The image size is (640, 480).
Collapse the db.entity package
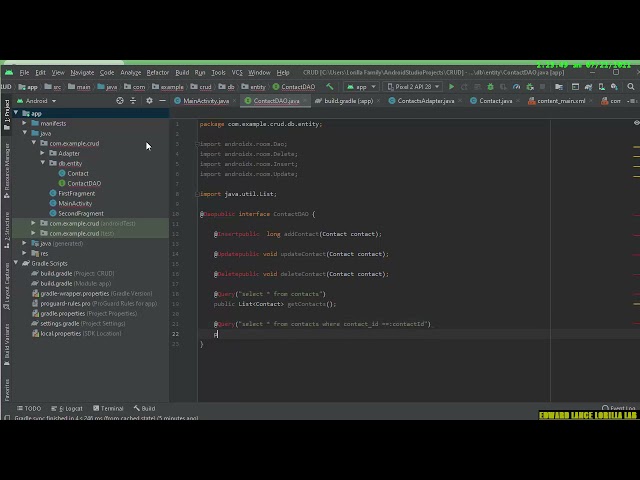(43, 163)
